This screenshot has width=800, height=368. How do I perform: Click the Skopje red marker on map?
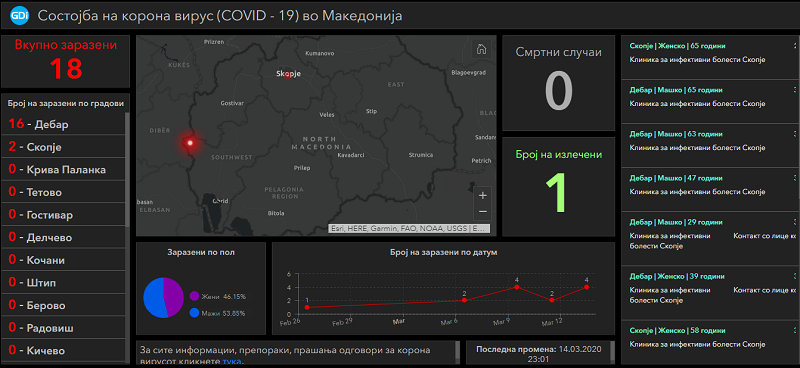288,75
